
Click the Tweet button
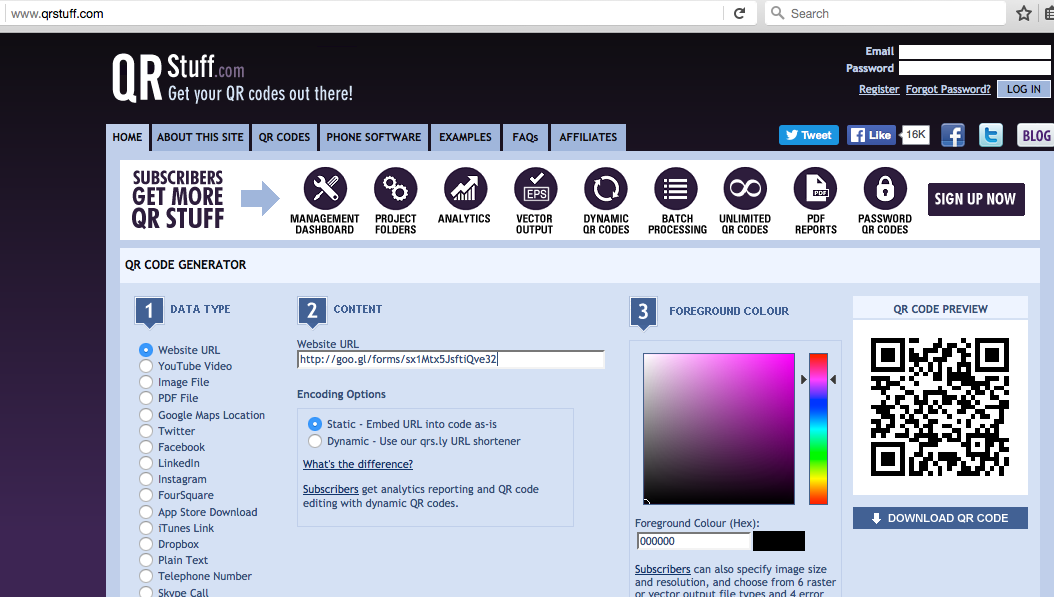(809, 135)
